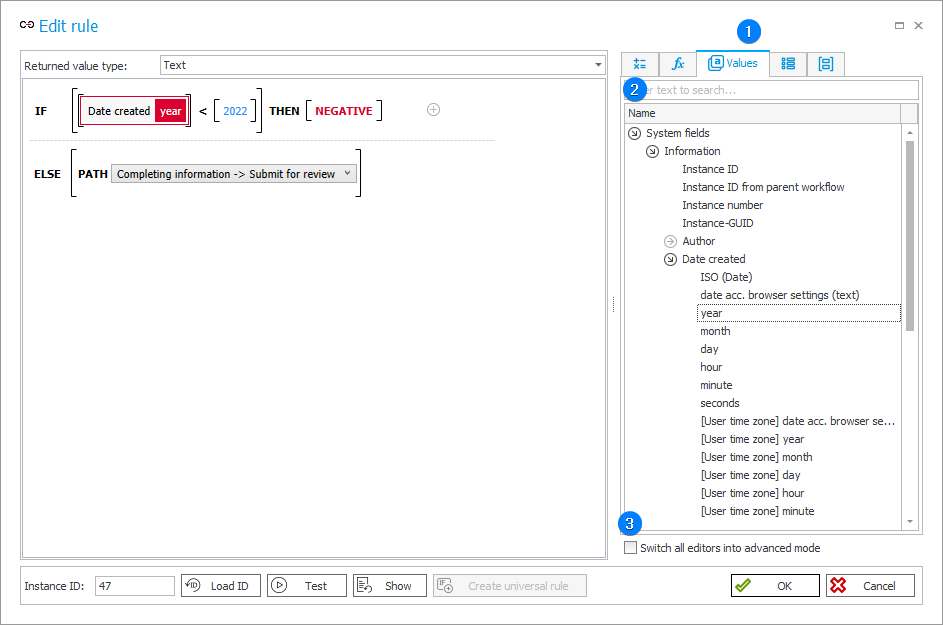Expand the Author node
Viewport: 943px width, 625px height.
[x=670, y=241]
